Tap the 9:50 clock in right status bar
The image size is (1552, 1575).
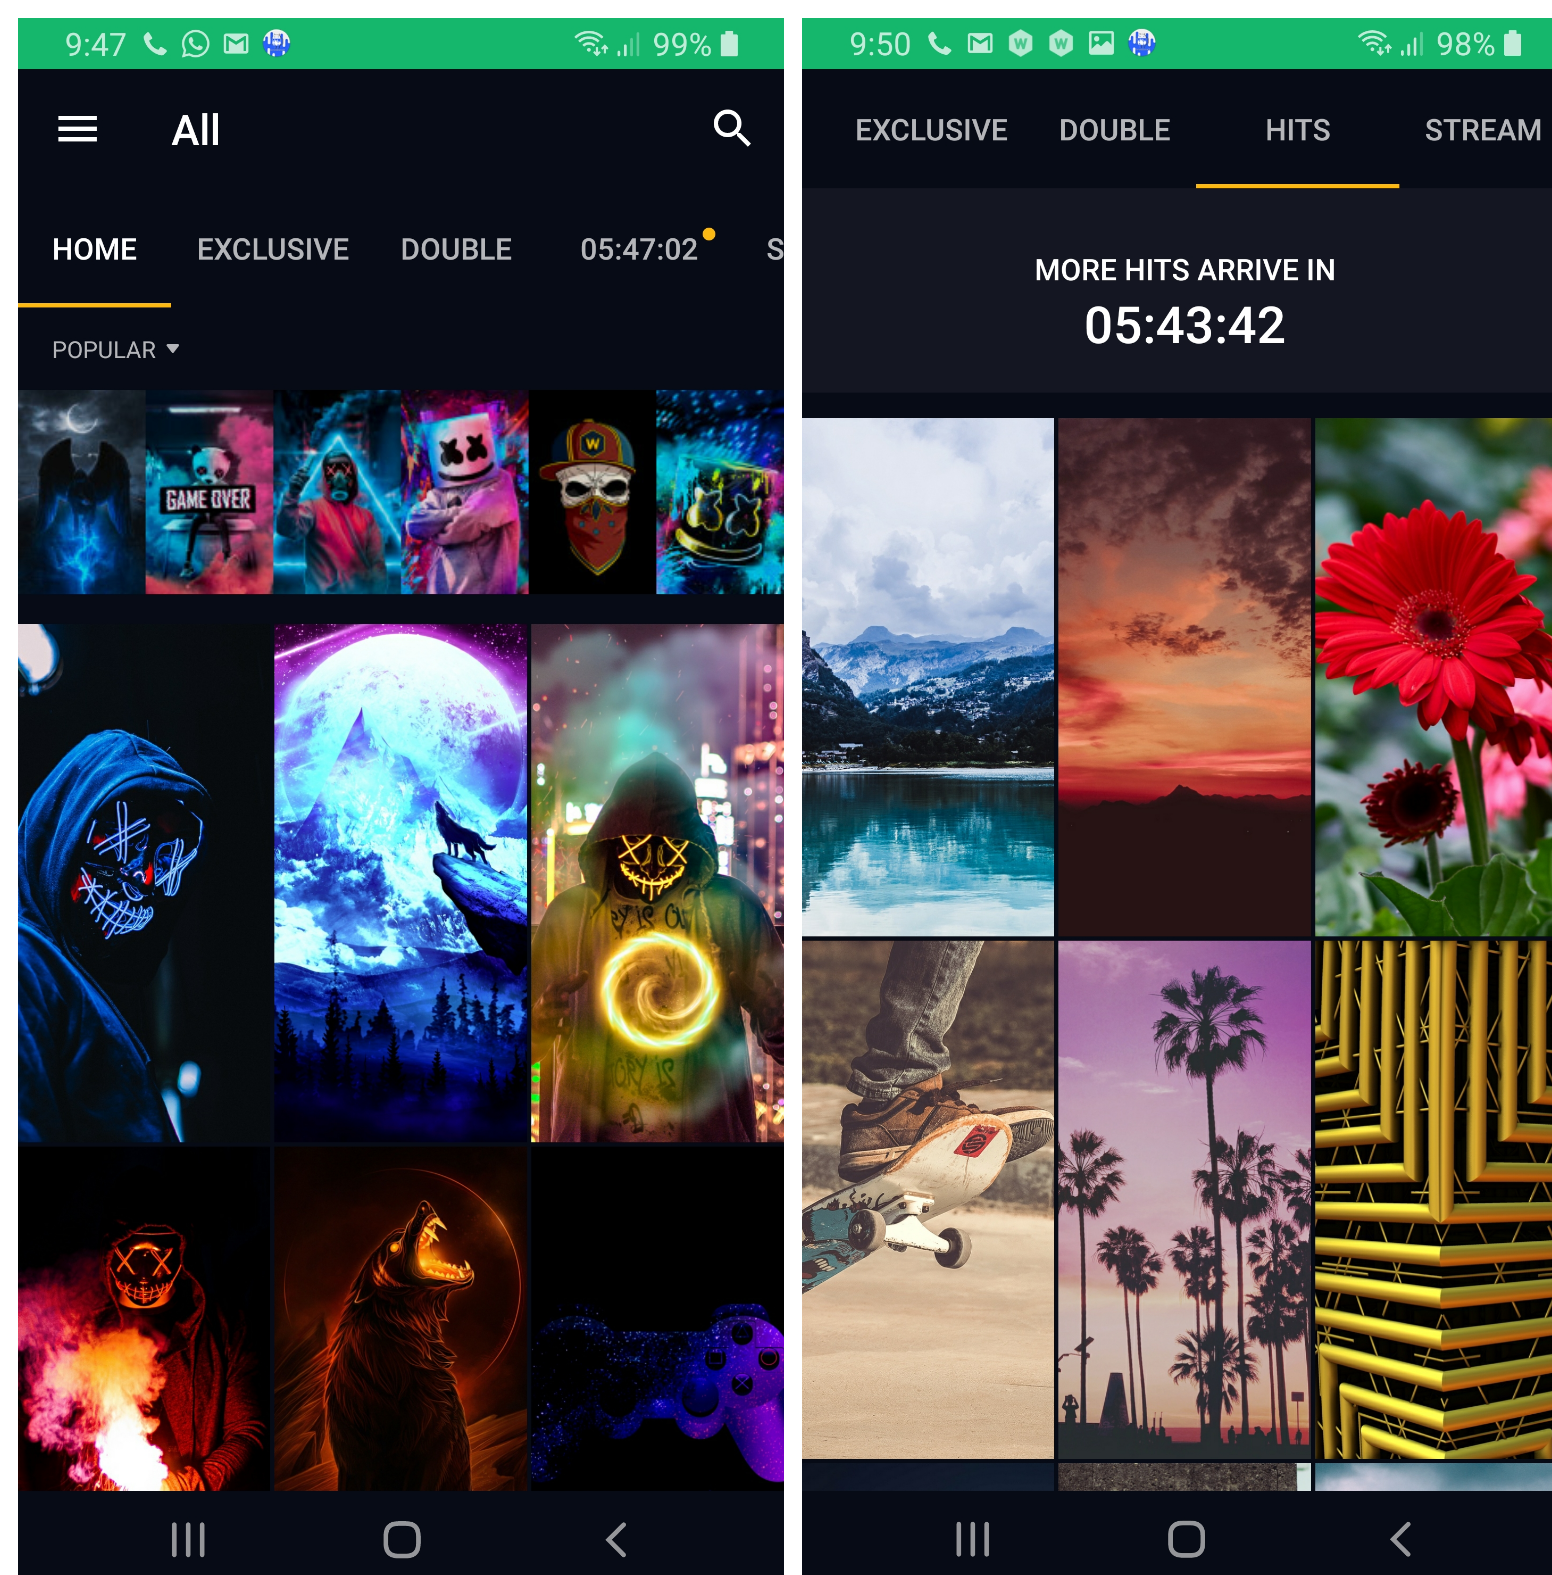point(880,44)
